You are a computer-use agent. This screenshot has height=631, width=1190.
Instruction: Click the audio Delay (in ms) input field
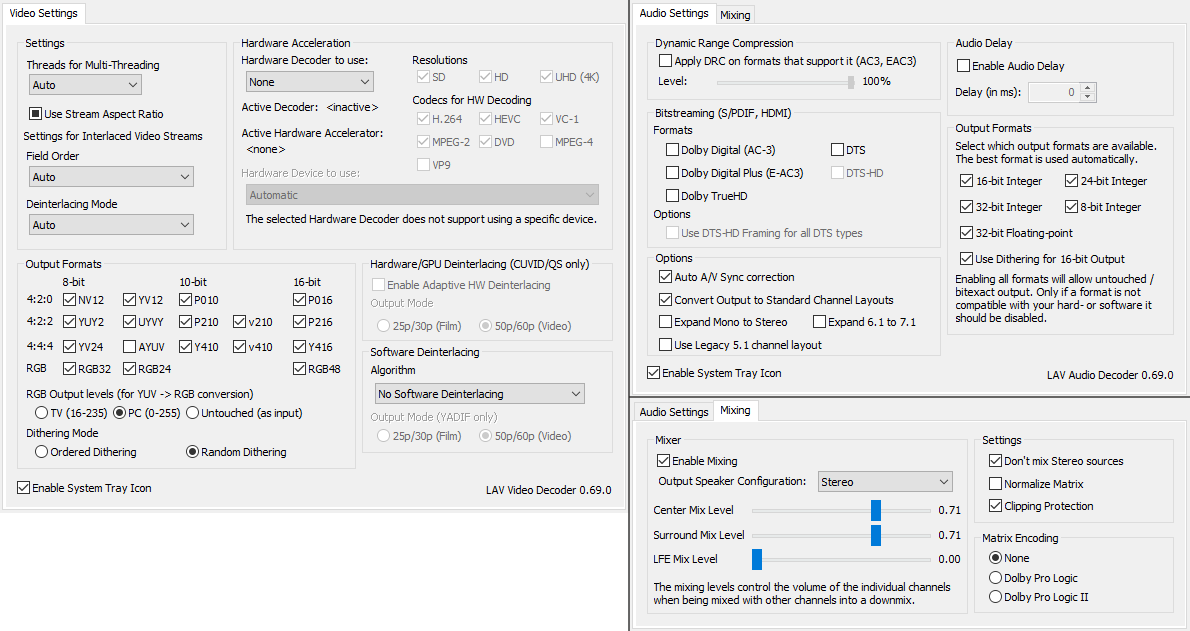(x=1053, y=92)
